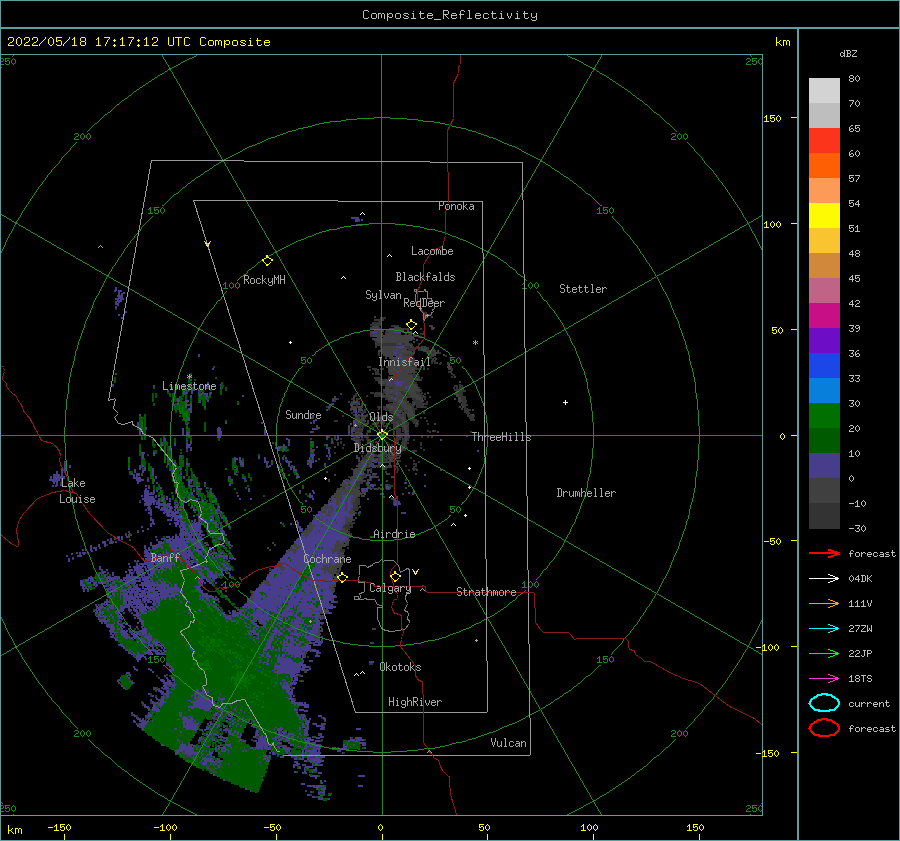Select the orange 60-57 dBZ color swatch
This screenshot has width=900, height=841.
point(824,166)
